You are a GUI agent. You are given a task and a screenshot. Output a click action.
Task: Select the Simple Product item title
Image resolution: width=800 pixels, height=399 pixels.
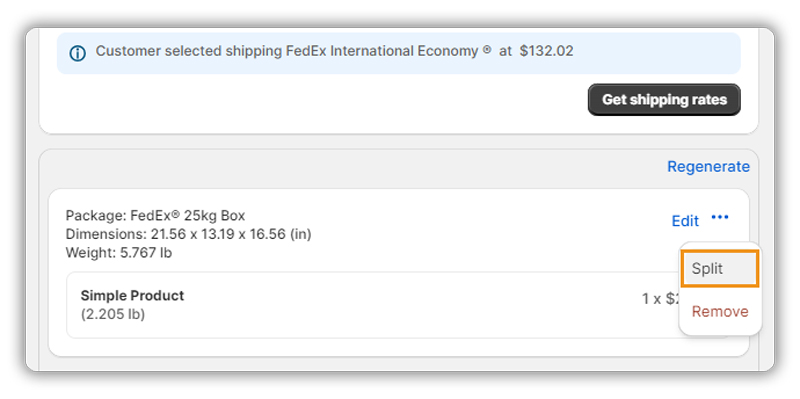coord(132,295)
